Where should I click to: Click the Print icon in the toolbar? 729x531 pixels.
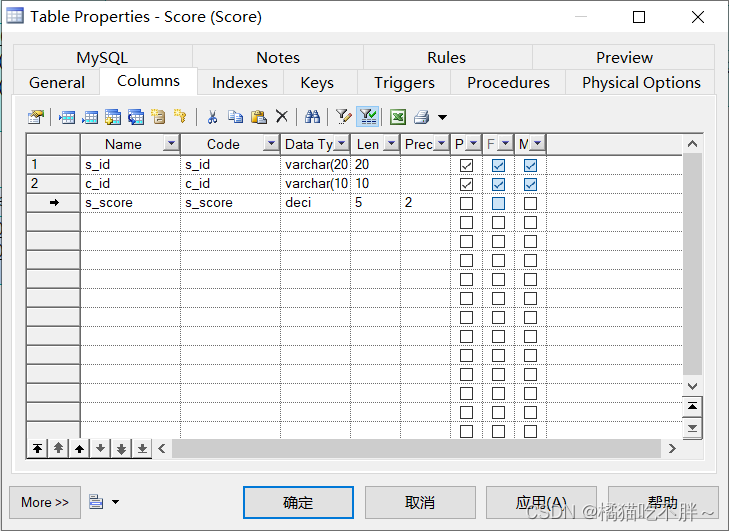click(421, 117)
